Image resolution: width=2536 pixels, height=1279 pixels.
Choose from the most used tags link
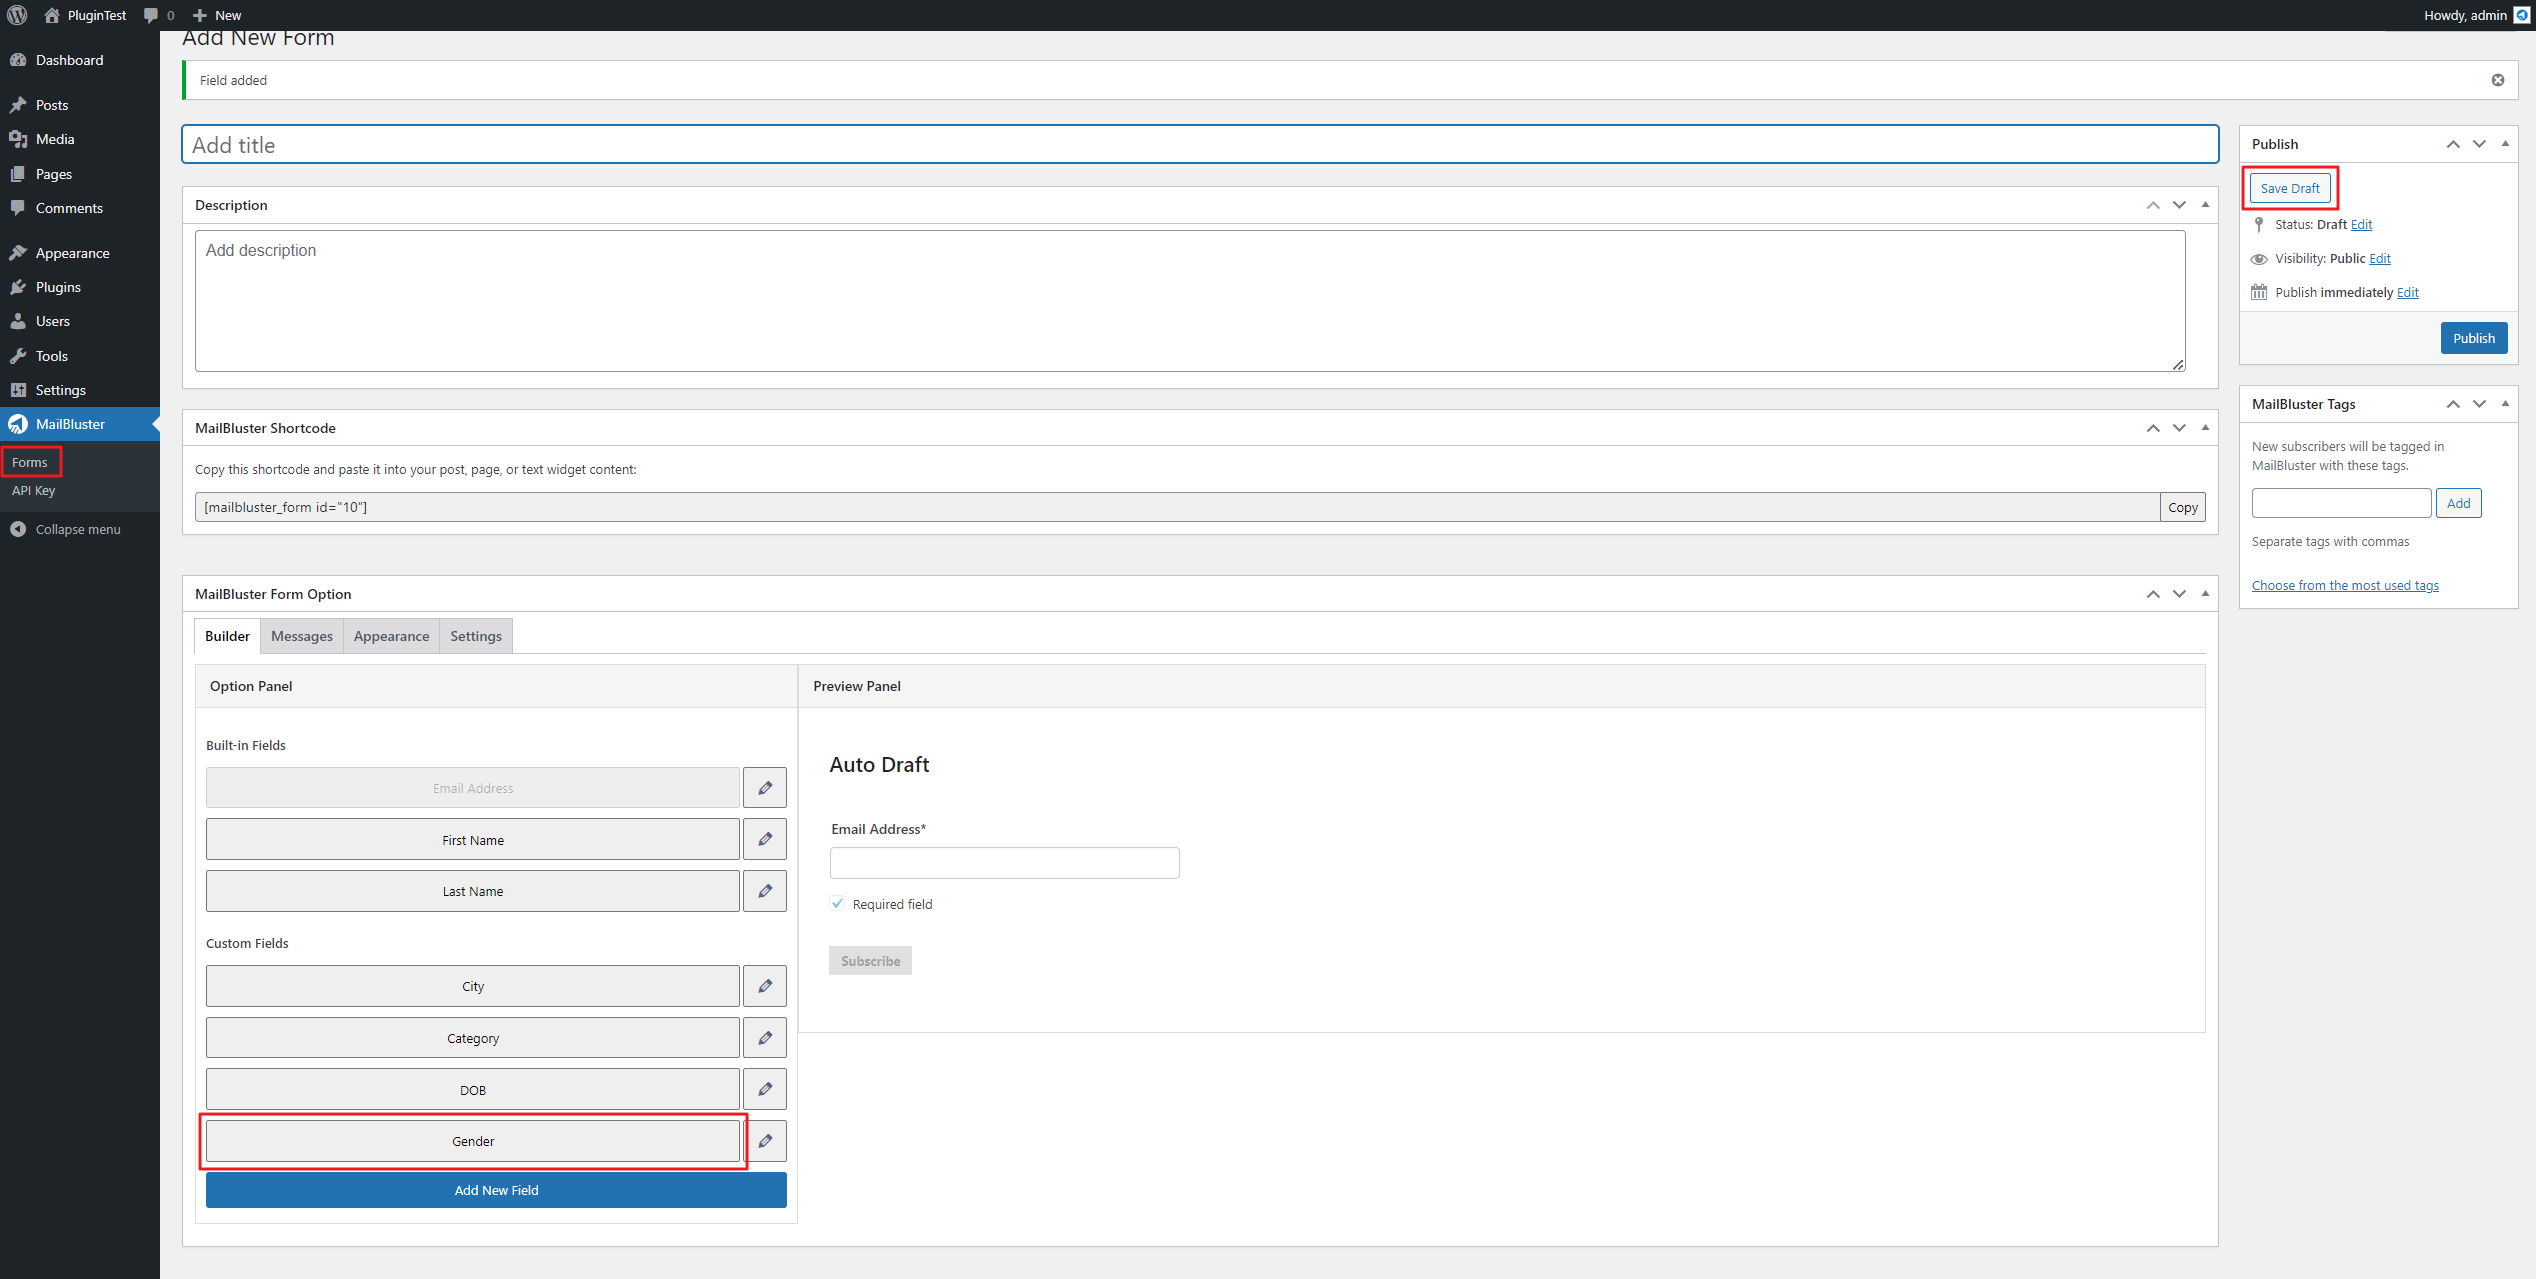click(x=2344, y=586)
